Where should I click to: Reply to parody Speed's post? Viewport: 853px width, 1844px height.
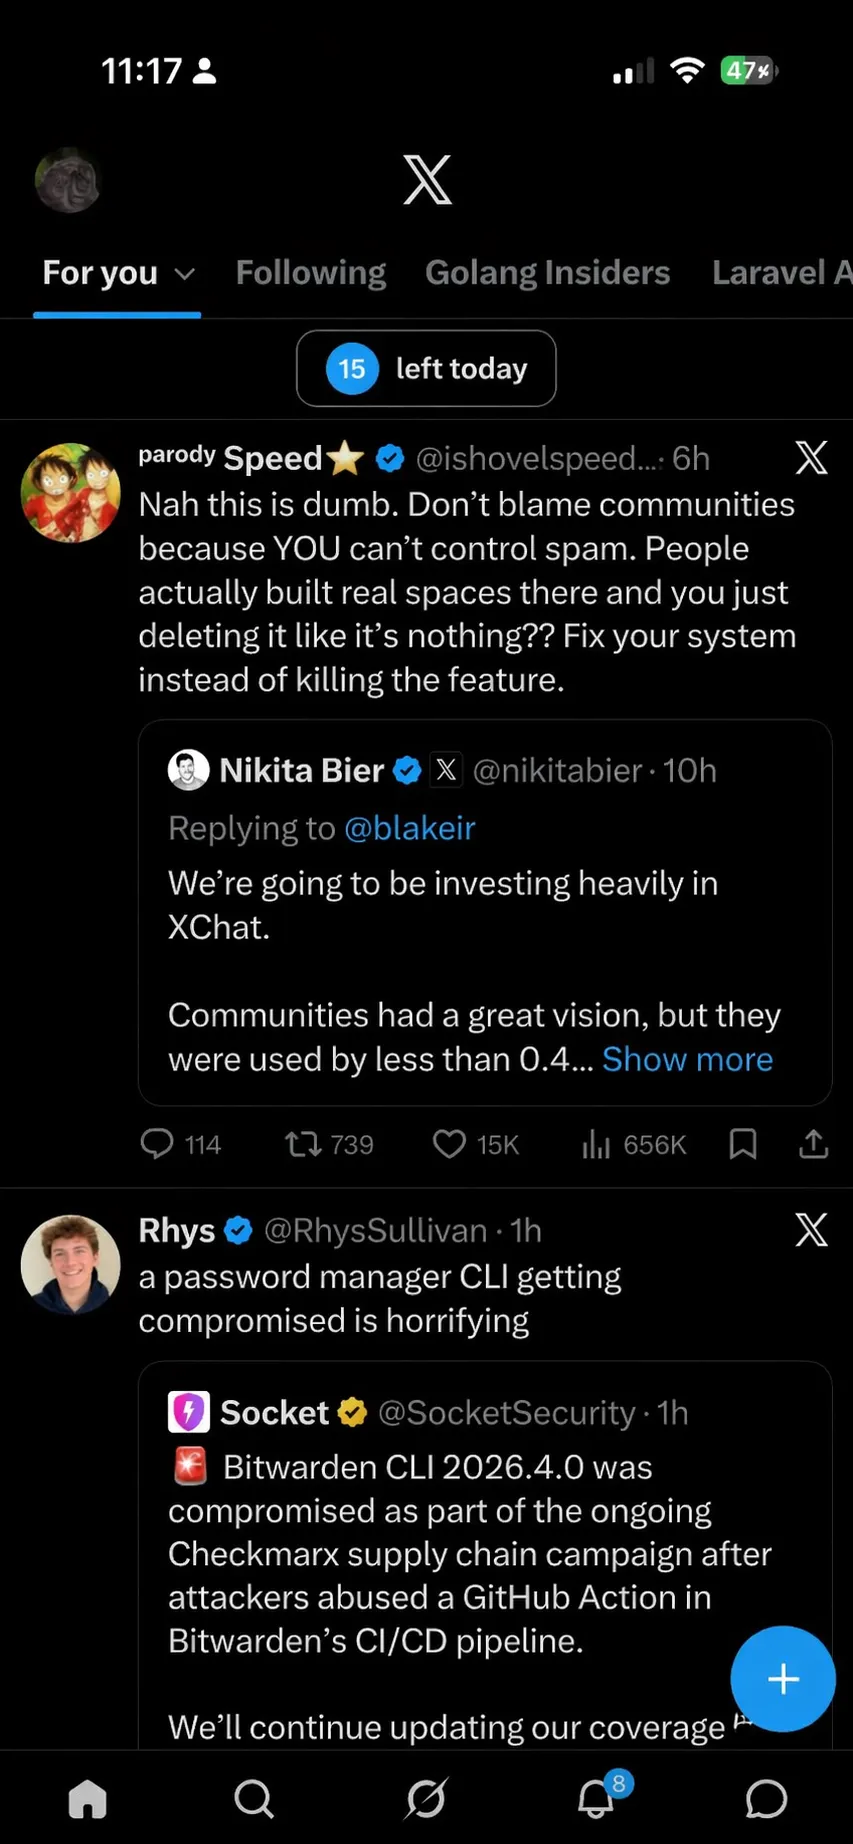tap(180, 1144)
